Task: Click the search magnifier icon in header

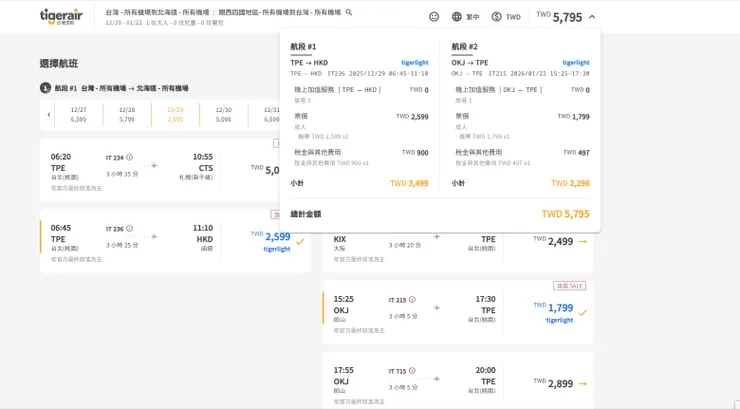Action: (x=349, y=12)
